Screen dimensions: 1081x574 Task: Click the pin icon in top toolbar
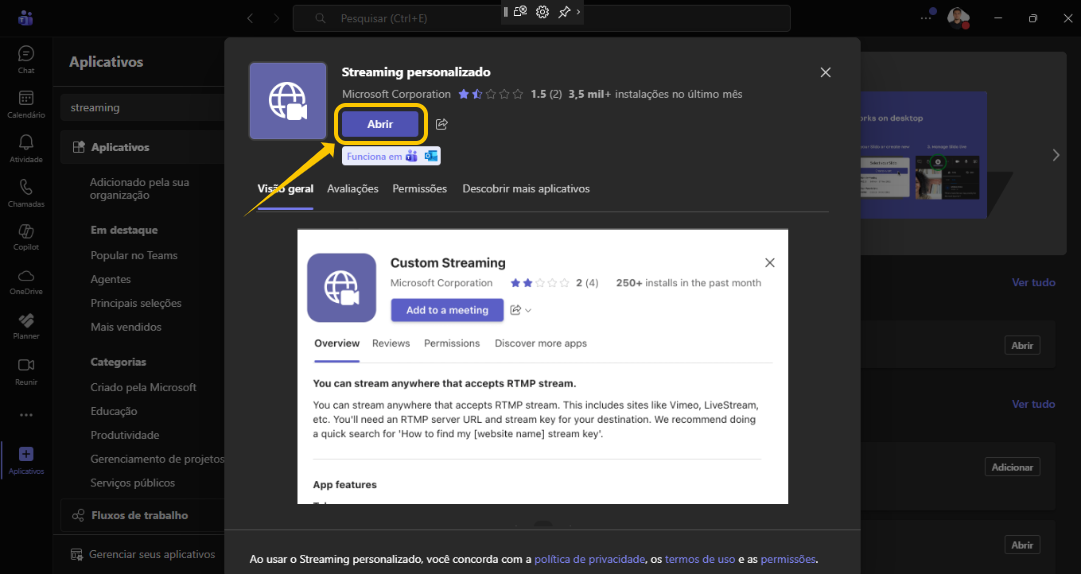click(565, 12)
